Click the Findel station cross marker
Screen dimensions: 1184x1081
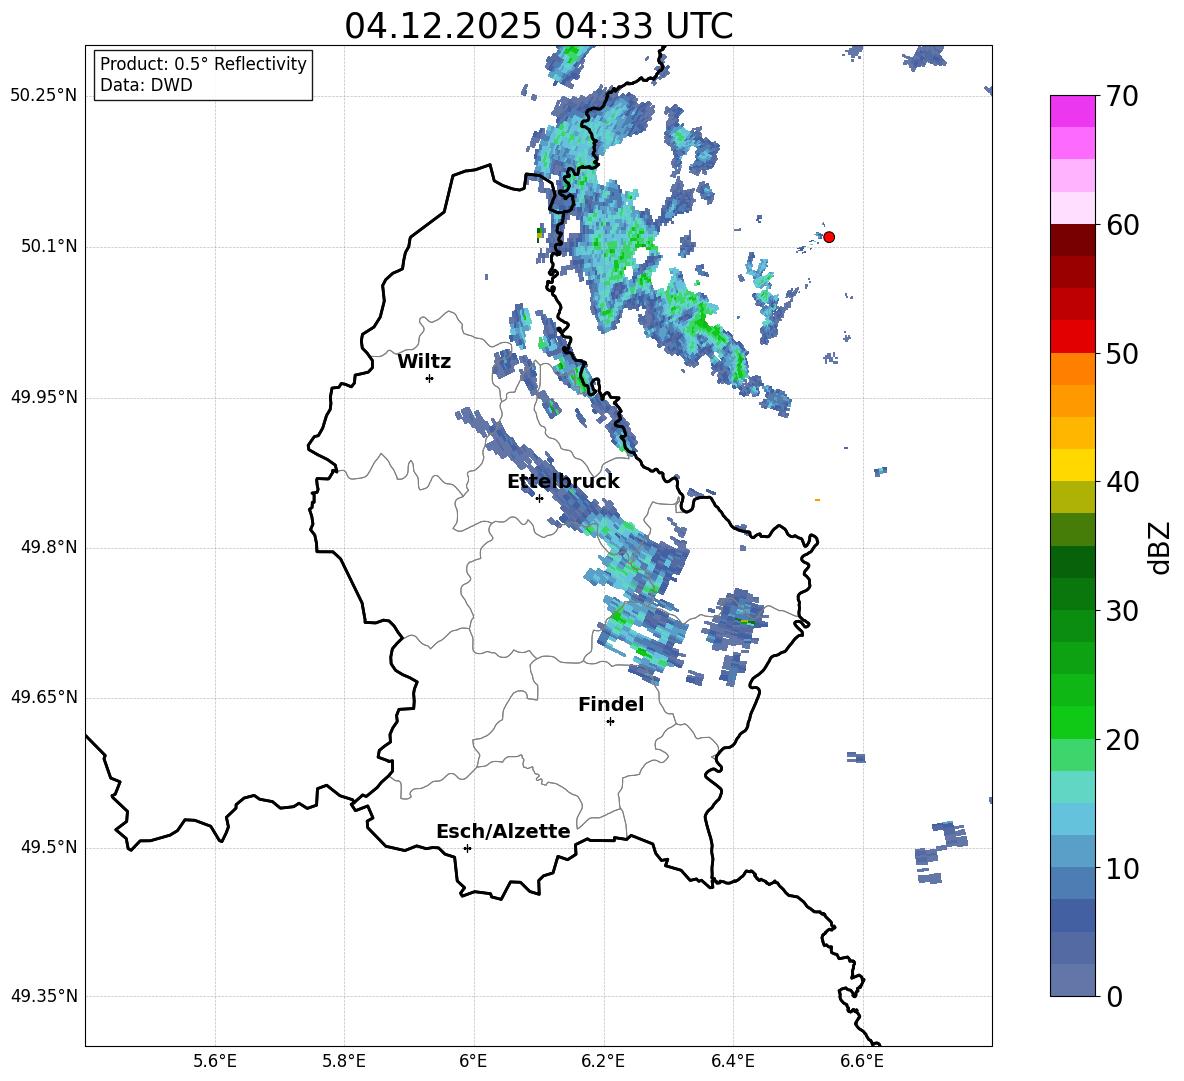point(610,722)
